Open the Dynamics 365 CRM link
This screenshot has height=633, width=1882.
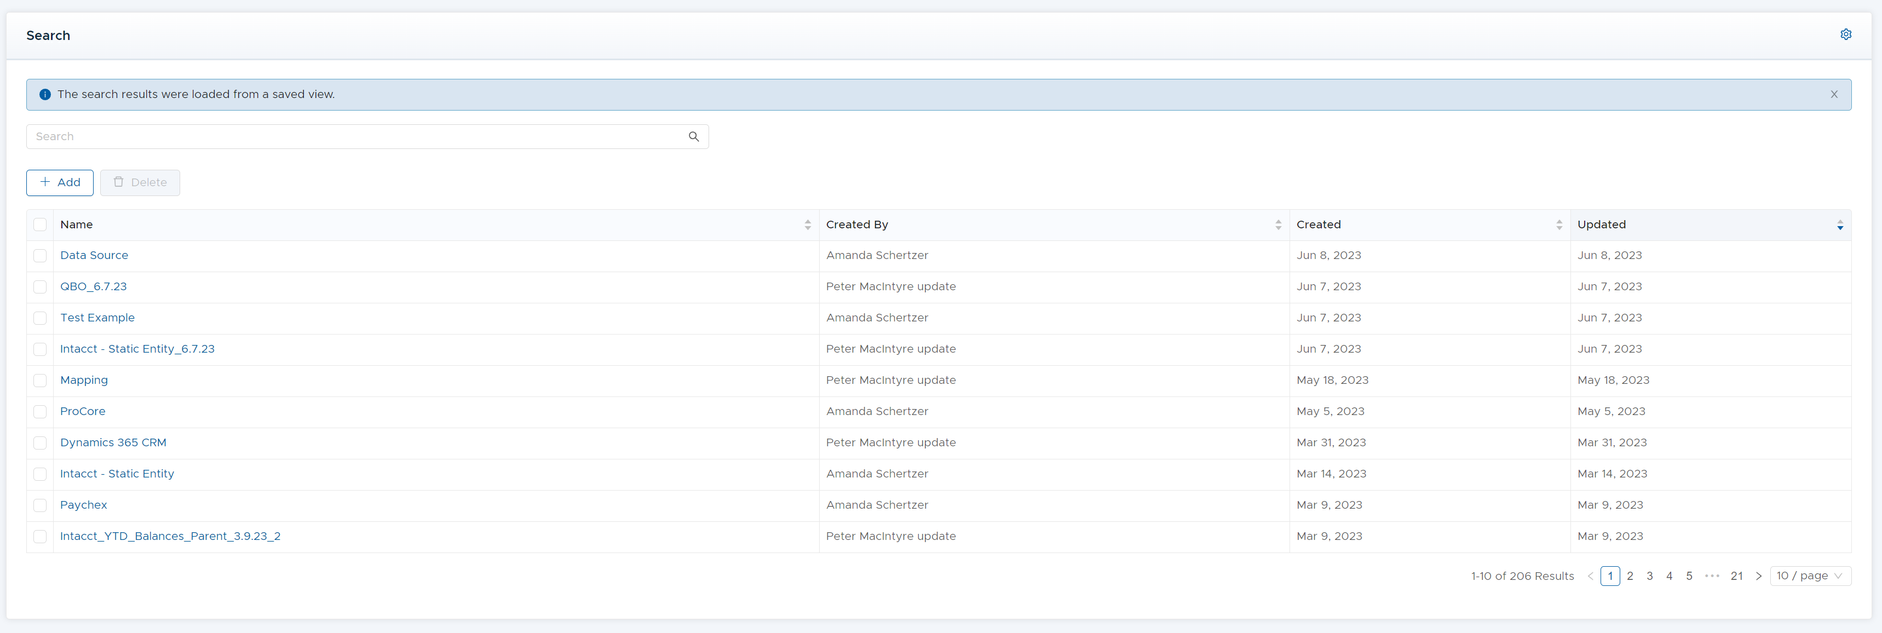pos(113,442)
